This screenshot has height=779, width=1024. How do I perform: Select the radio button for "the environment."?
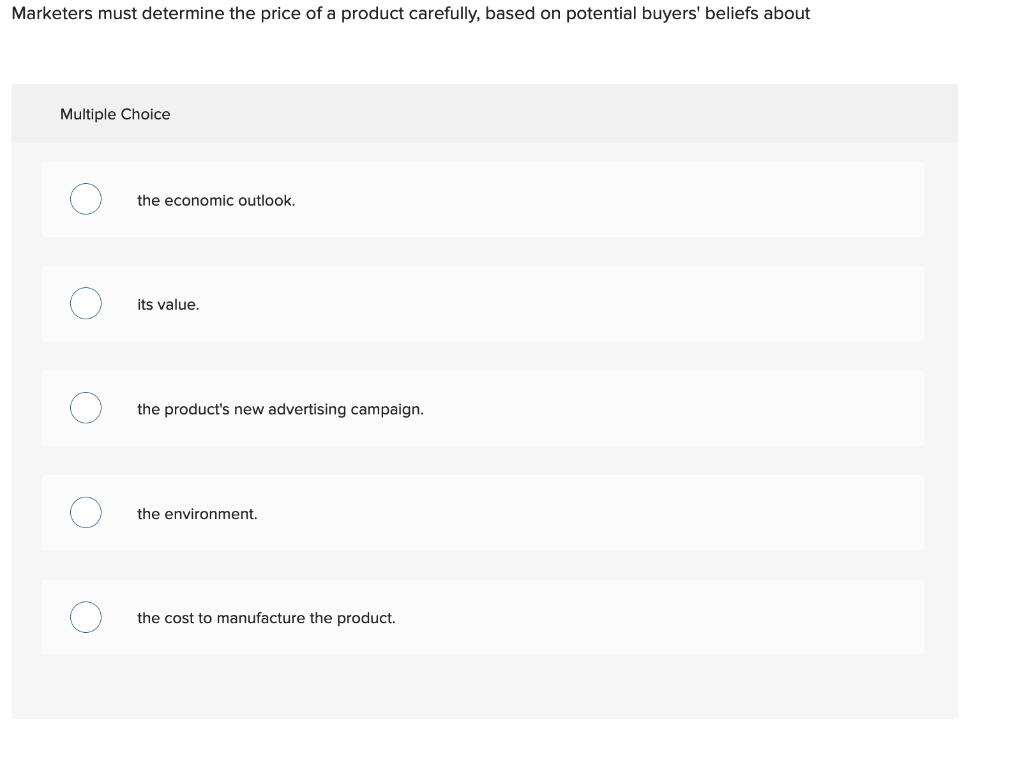[85, 512]
